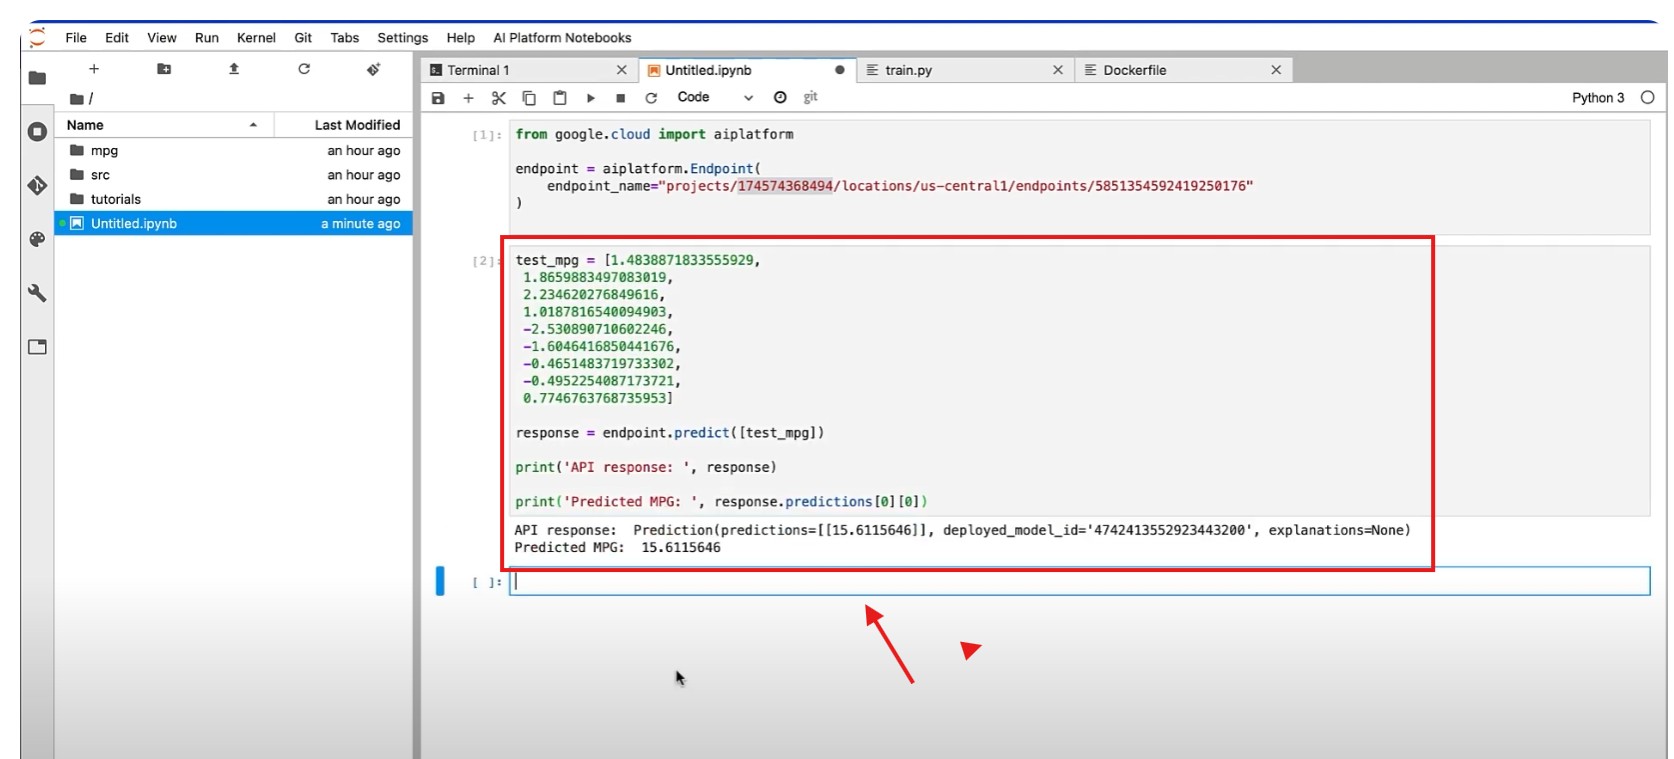Viewport: 1674px width, 759px height.
Task: Sort files by Name column header
Action: pos(86,125)
